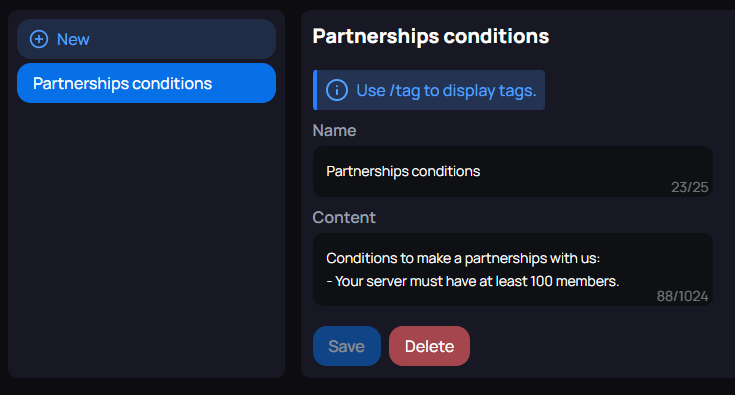The image size is (735, 395).
Task: Click the "Use /tag to display tags." banner text
Action: coord(446,90)
